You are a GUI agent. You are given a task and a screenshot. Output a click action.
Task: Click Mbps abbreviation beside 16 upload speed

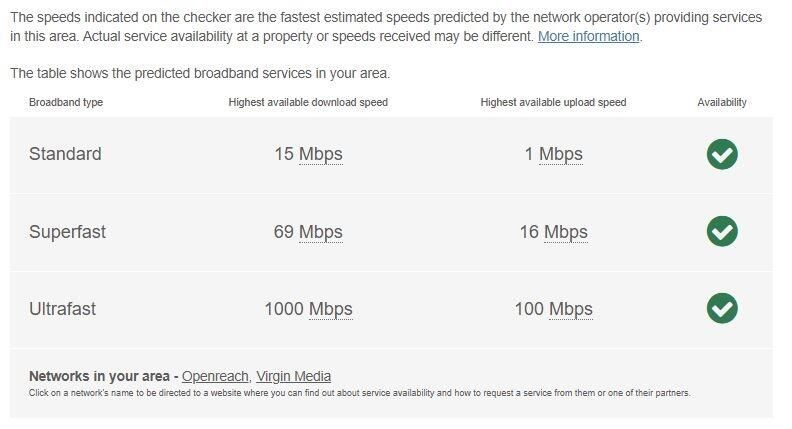565,232
